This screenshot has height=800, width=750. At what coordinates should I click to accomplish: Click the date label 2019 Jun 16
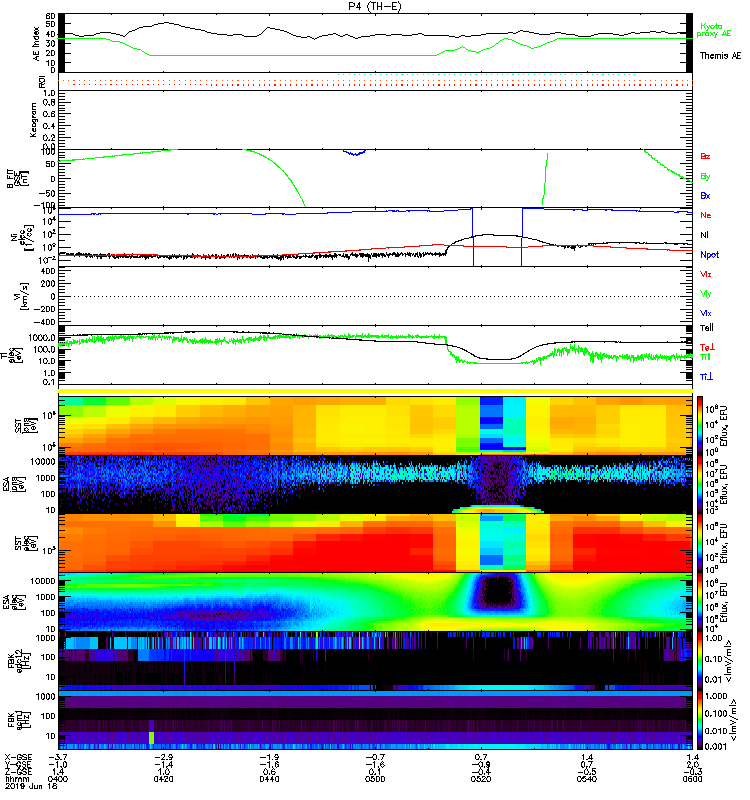tap(31, 786)
